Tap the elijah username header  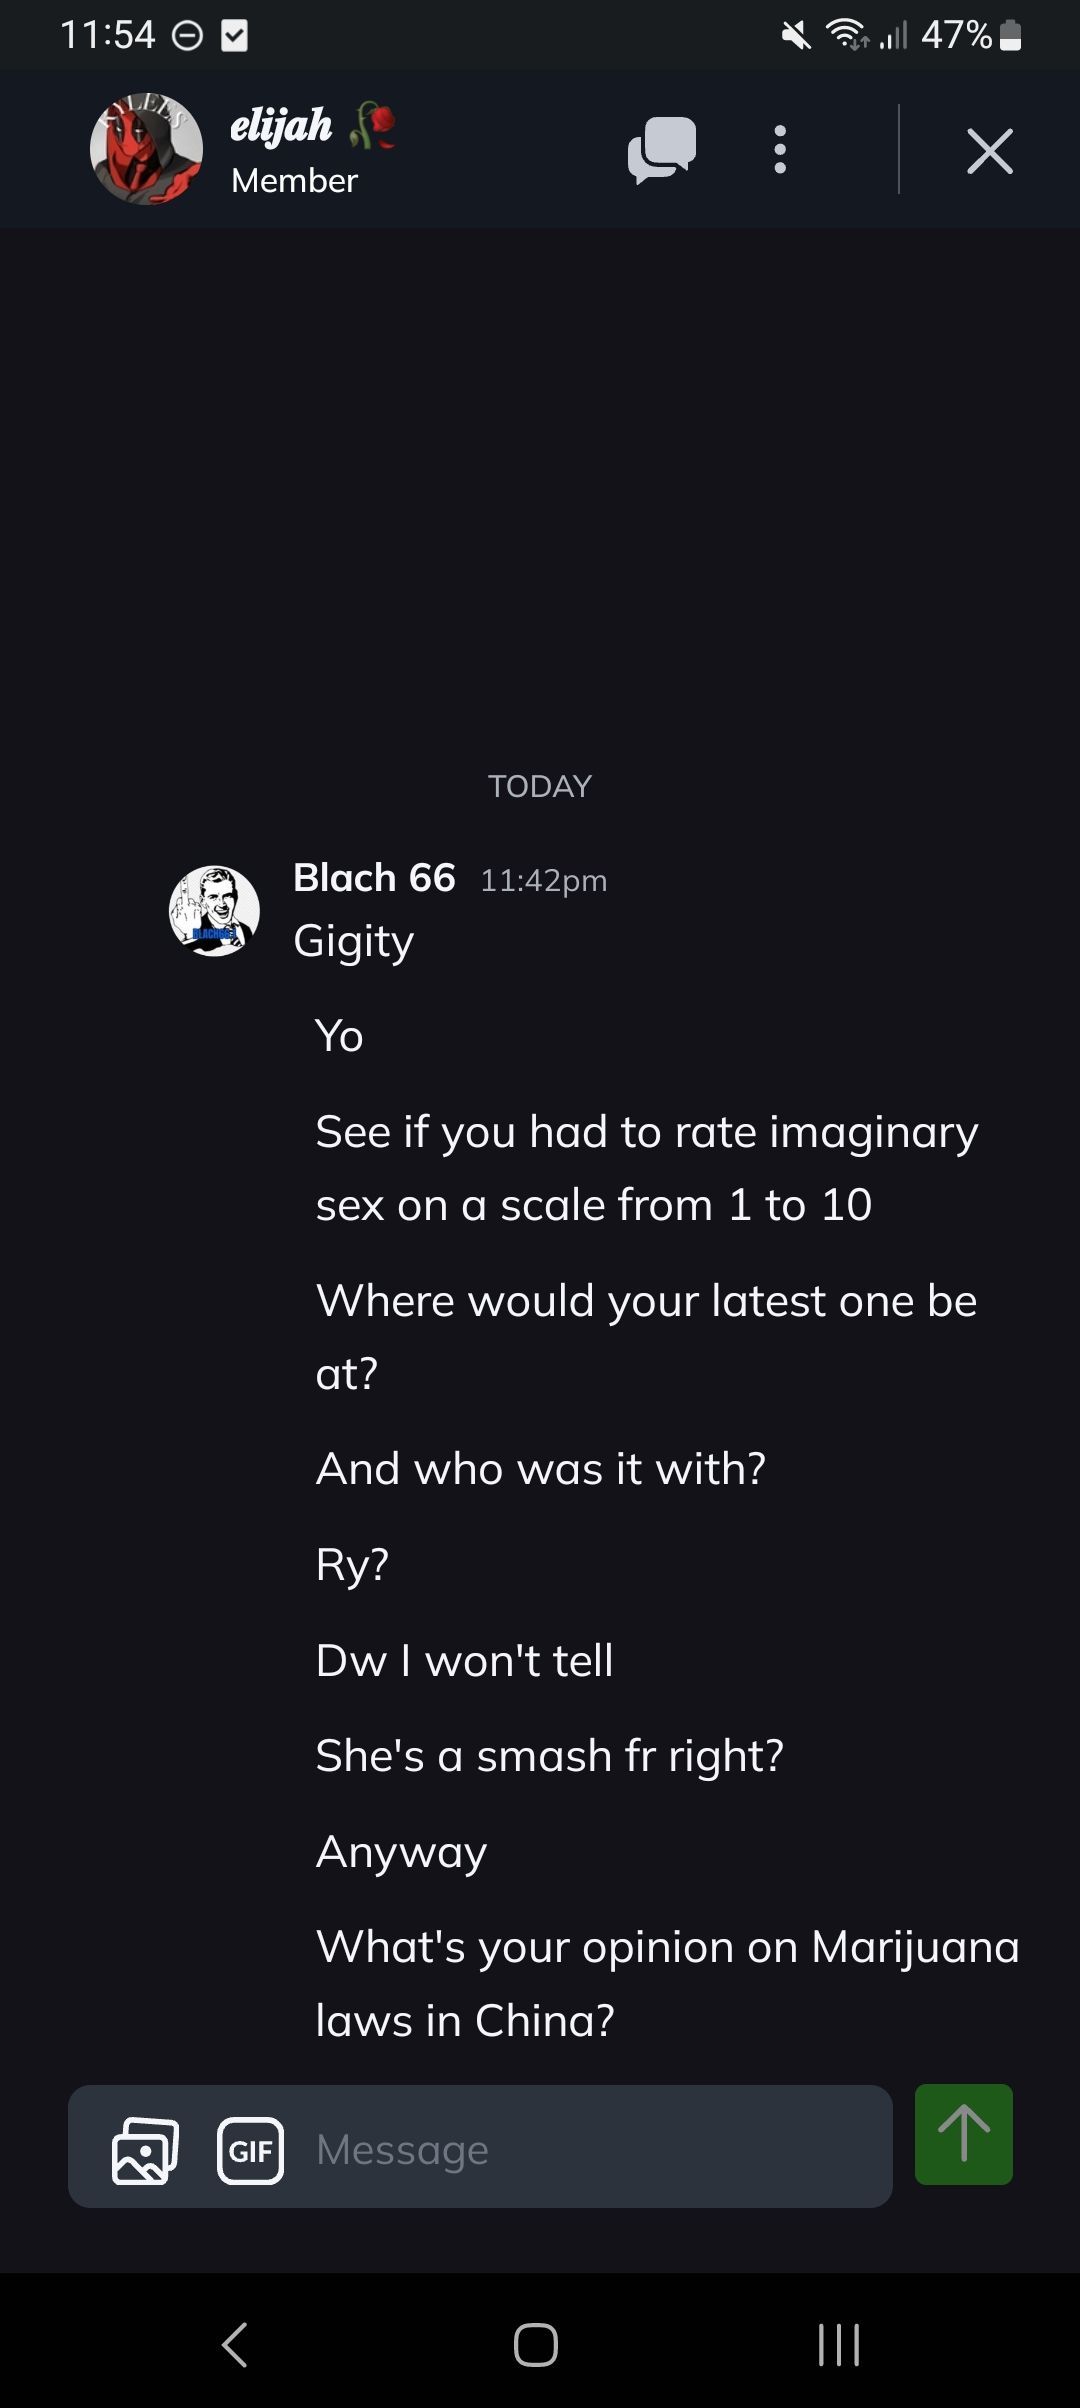click(281, 126)
